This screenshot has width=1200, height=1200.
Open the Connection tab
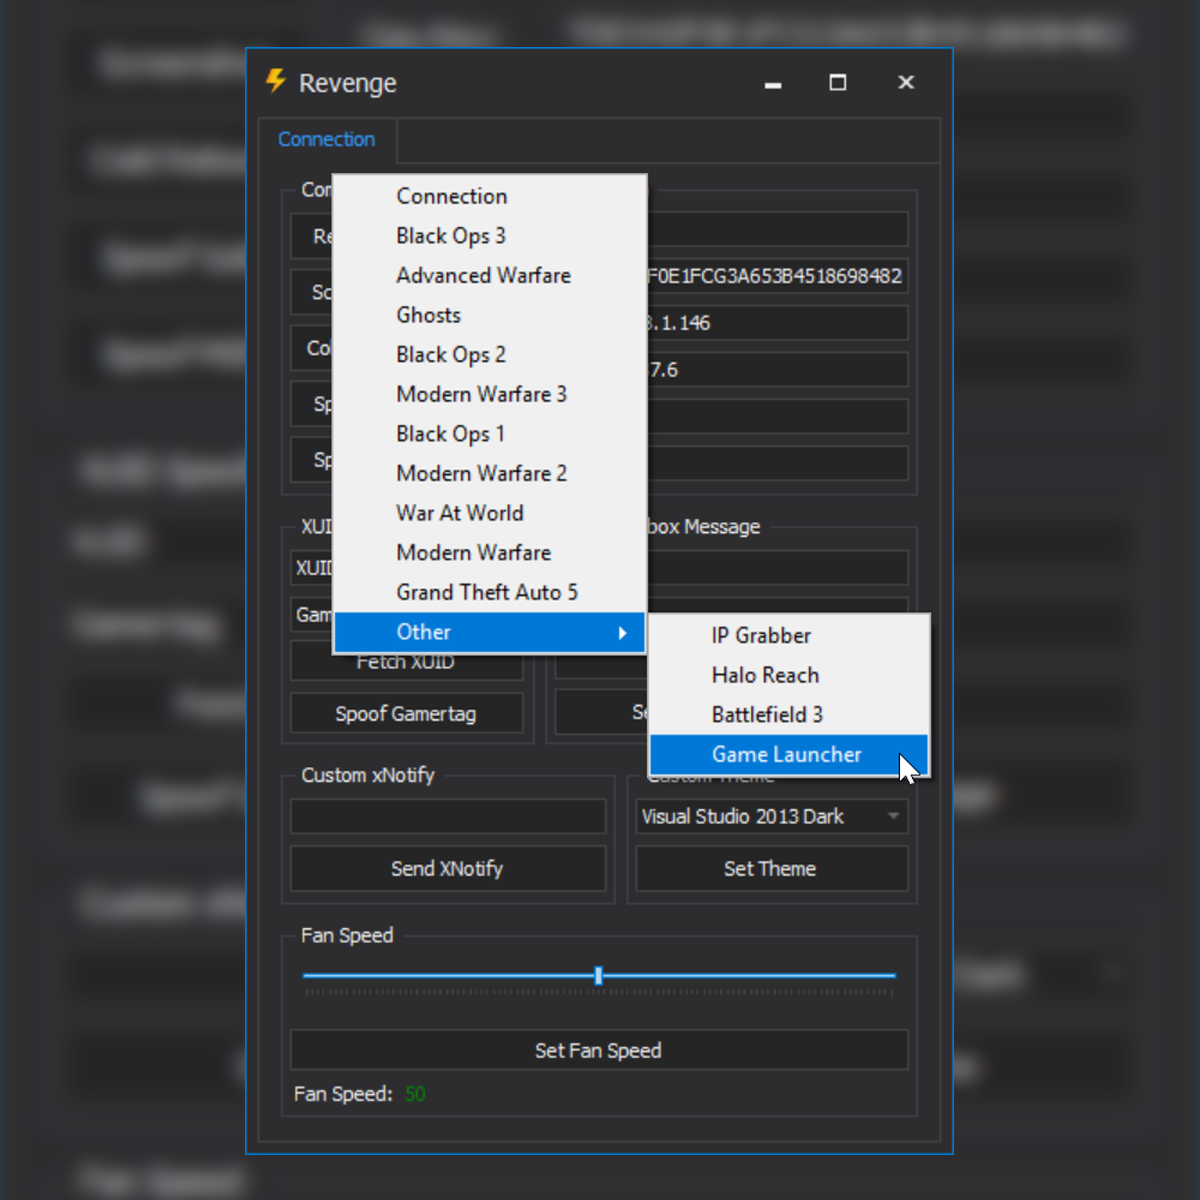pyautogui.click(x=326, y=140)
